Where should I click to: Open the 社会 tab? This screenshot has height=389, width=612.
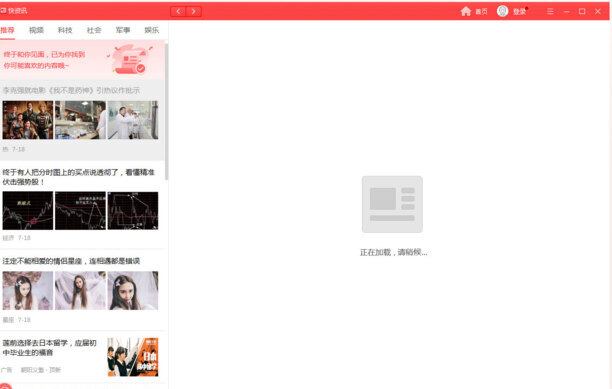[94, 30]
